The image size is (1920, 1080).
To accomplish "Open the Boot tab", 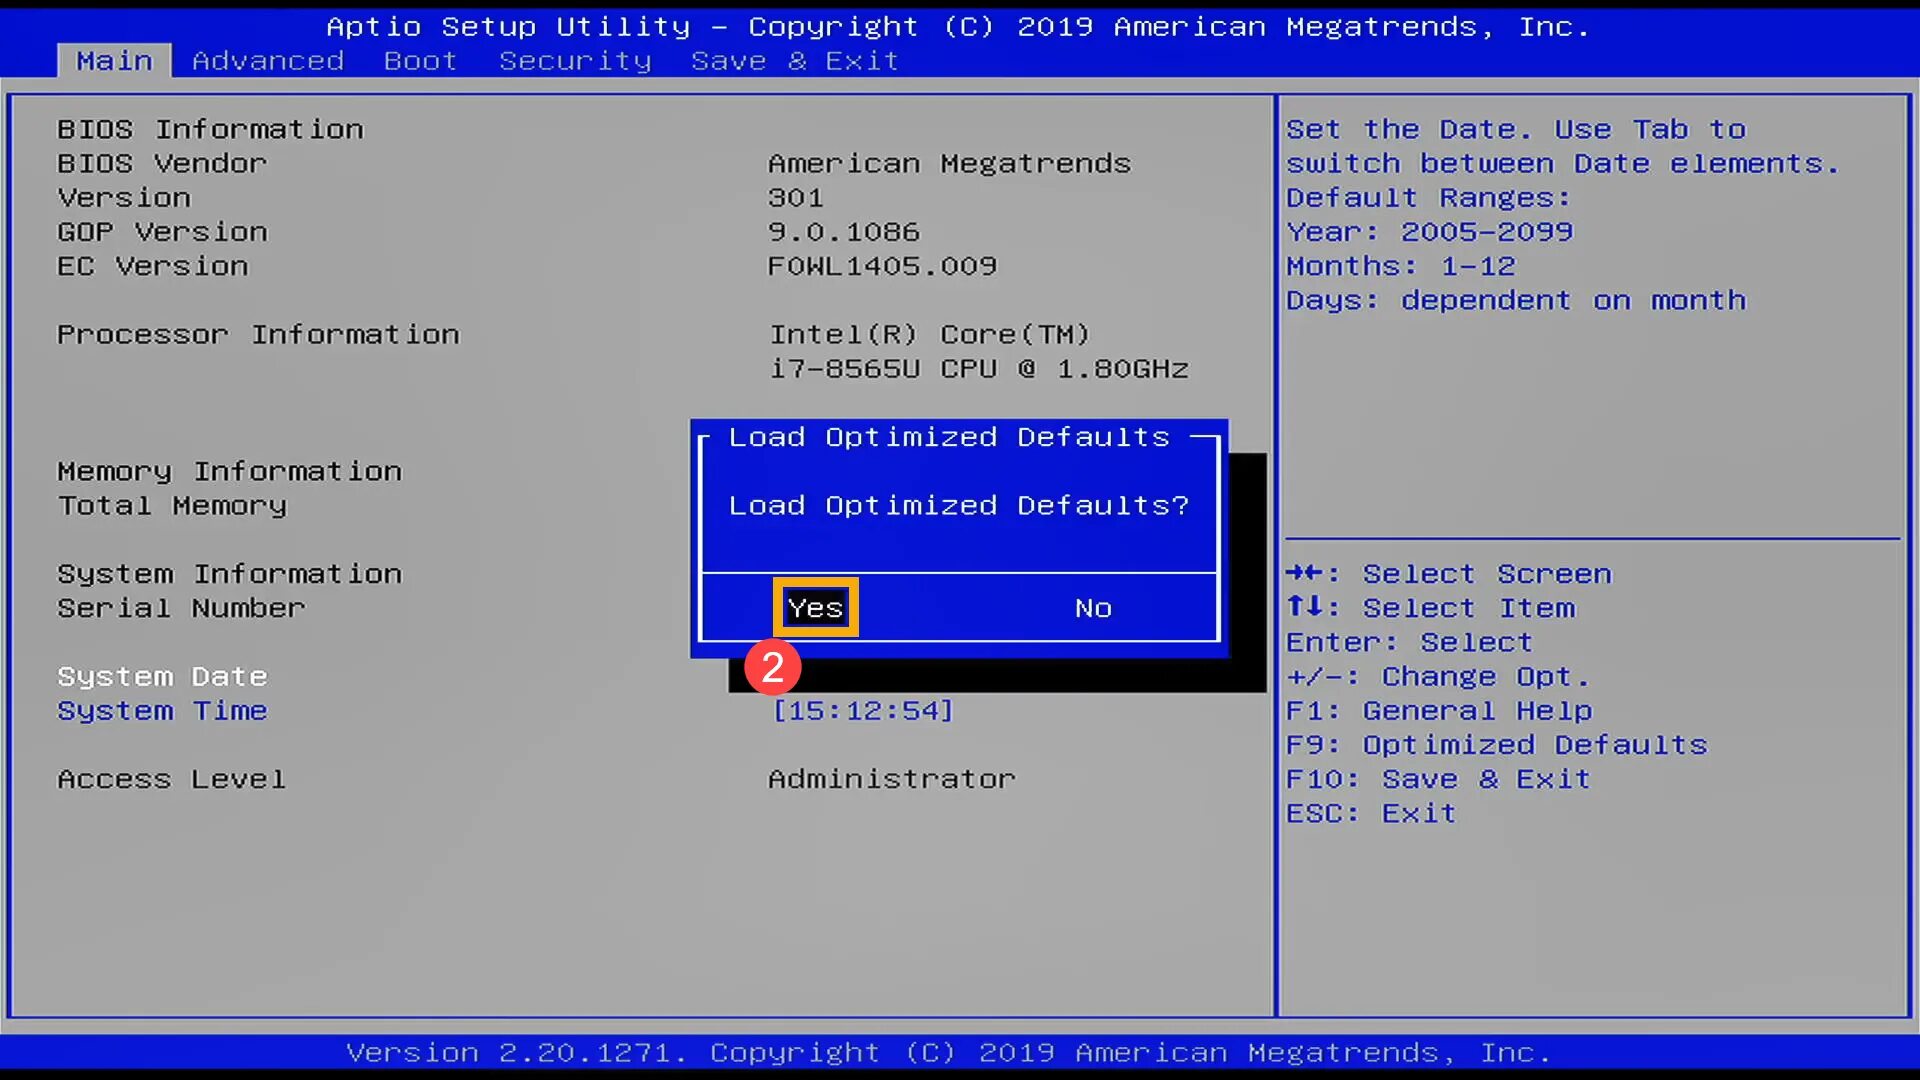I will [420, 61].
